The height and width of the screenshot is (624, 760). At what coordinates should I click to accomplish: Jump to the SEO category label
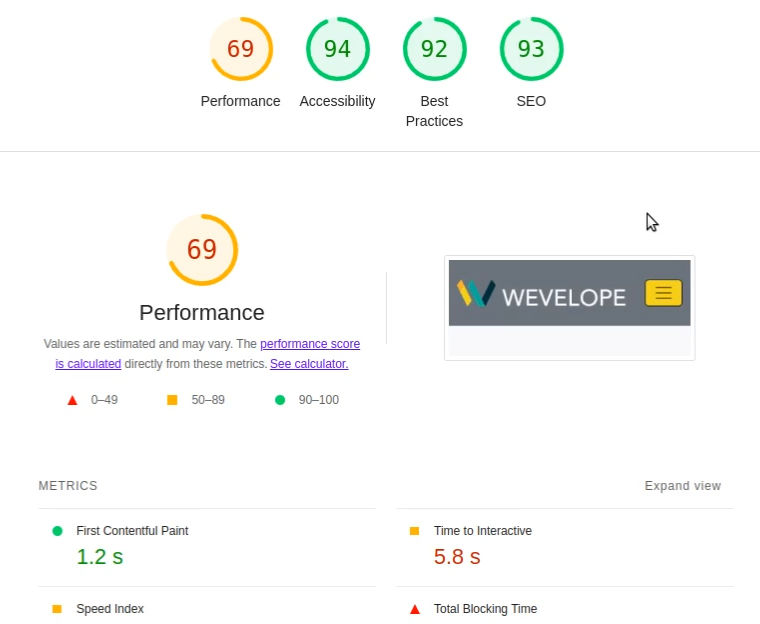click(531, 101)
